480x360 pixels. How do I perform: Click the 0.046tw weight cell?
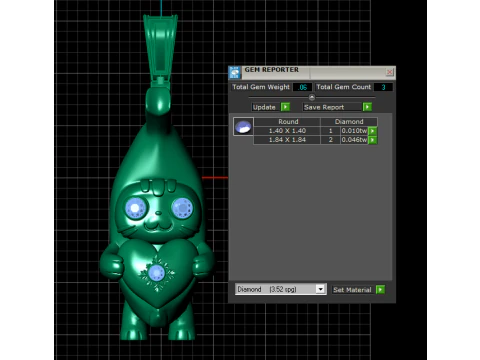(354, 140)
